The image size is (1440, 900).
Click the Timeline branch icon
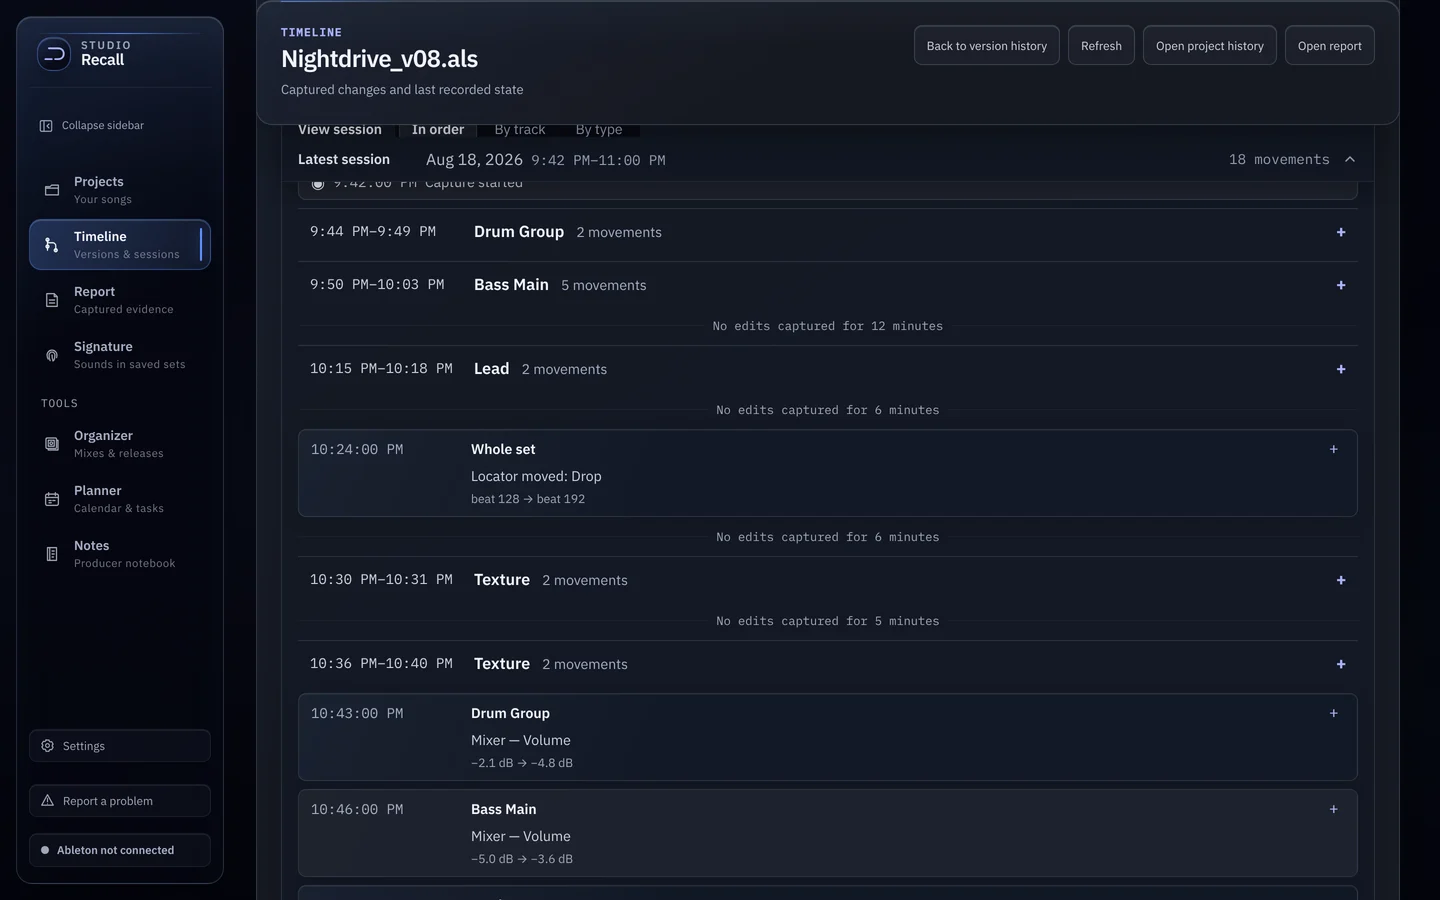point(52,245)
